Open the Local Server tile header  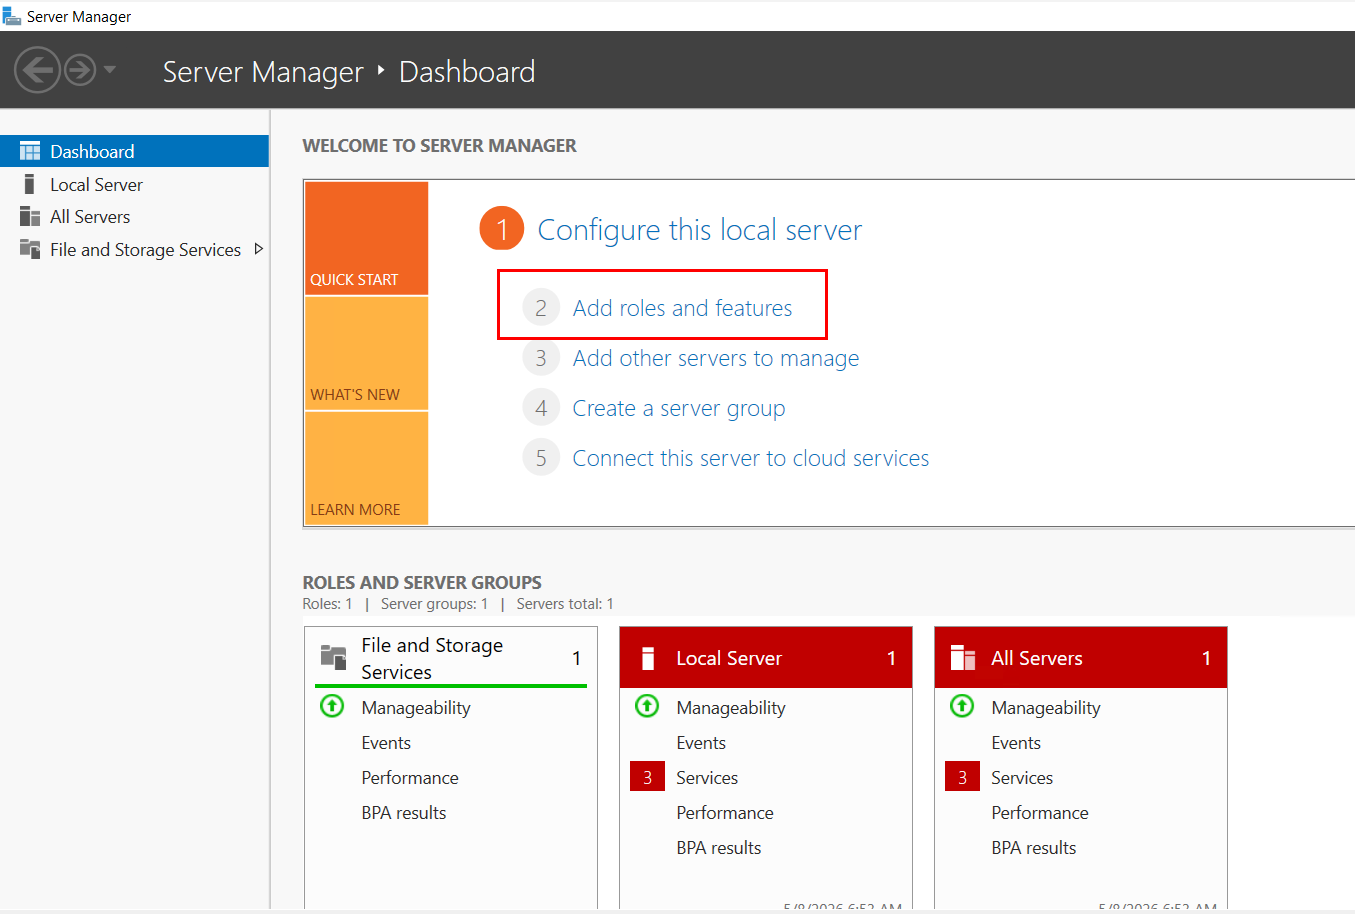(x=766, y=658)
